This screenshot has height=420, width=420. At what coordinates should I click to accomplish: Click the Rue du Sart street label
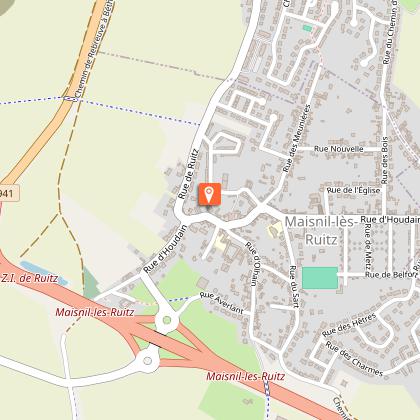pyautogui.click(x=293, y=286)
